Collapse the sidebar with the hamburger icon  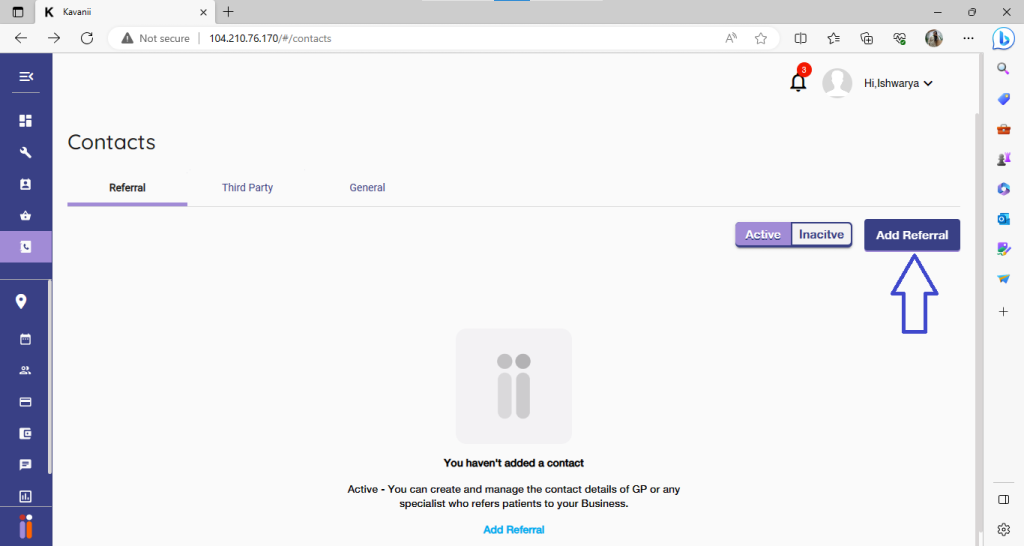(26, 76)
